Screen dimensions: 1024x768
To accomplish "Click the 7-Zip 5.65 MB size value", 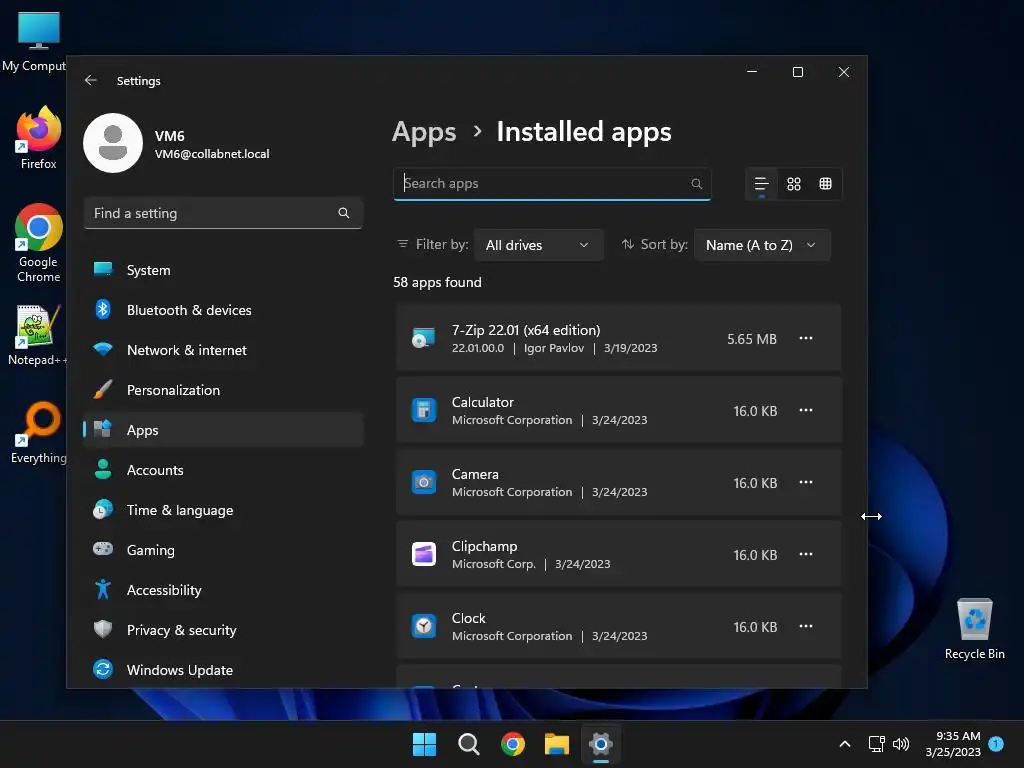I will click(752, 339).
